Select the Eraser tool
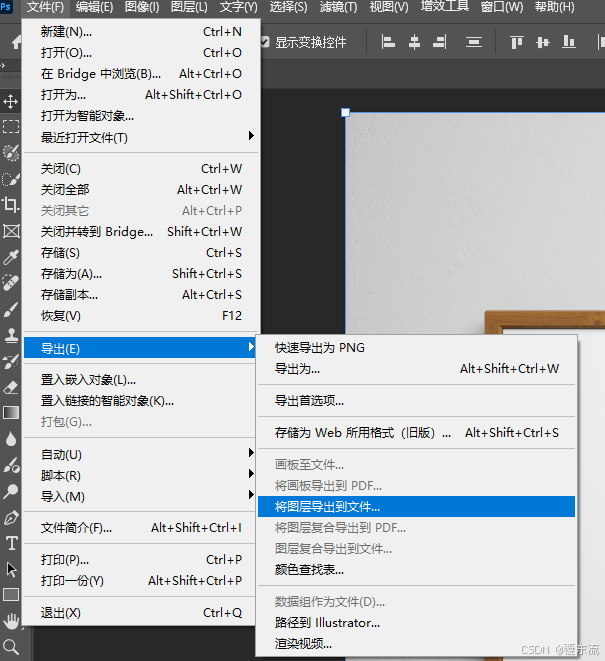 point(11,387)
